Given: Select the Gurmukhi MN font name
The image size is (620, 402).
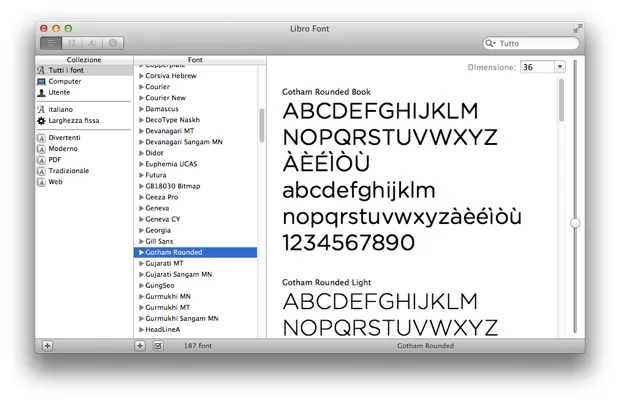Looking at the screenshot, I should pos(168,296).
